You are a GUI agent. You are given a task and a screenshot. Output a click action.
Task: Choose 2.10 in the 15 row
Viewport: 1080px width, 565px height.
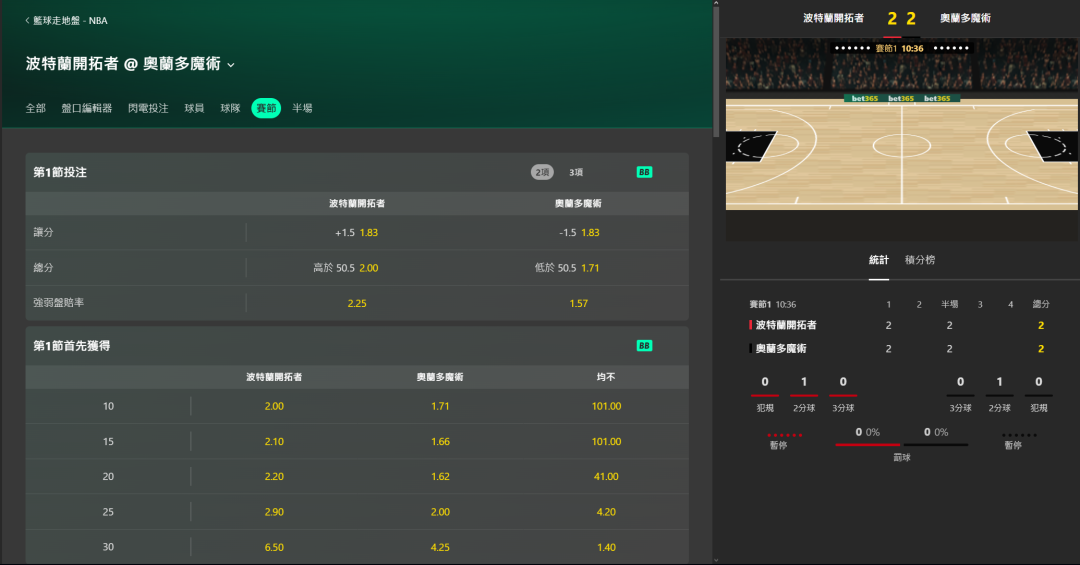pos(274,442)
